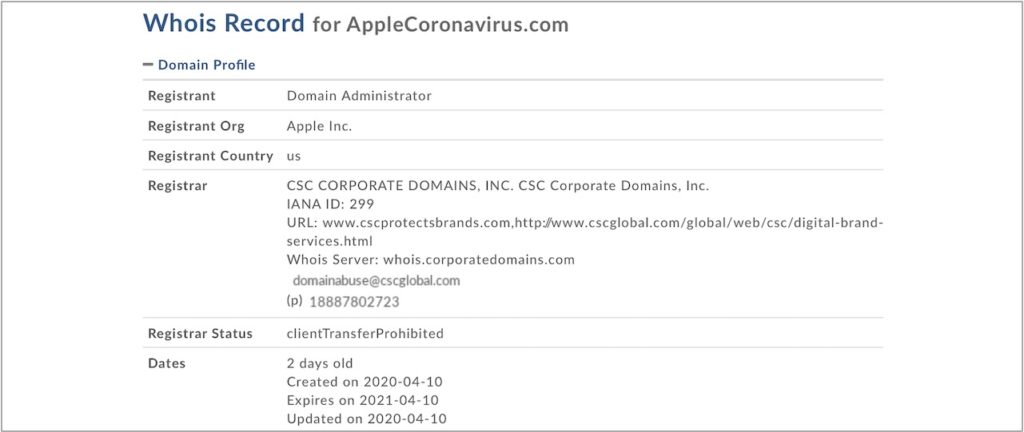1024x432 pixels.
Task: Click the minus icon beside Domain Profile
Action: tap(148, 65)
